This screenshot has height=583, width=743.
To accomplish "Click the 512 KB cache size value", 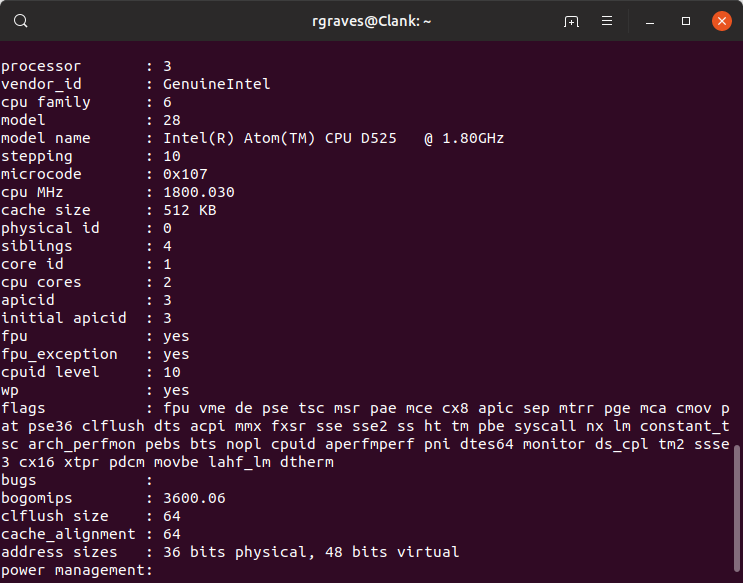I will [190, 210].
